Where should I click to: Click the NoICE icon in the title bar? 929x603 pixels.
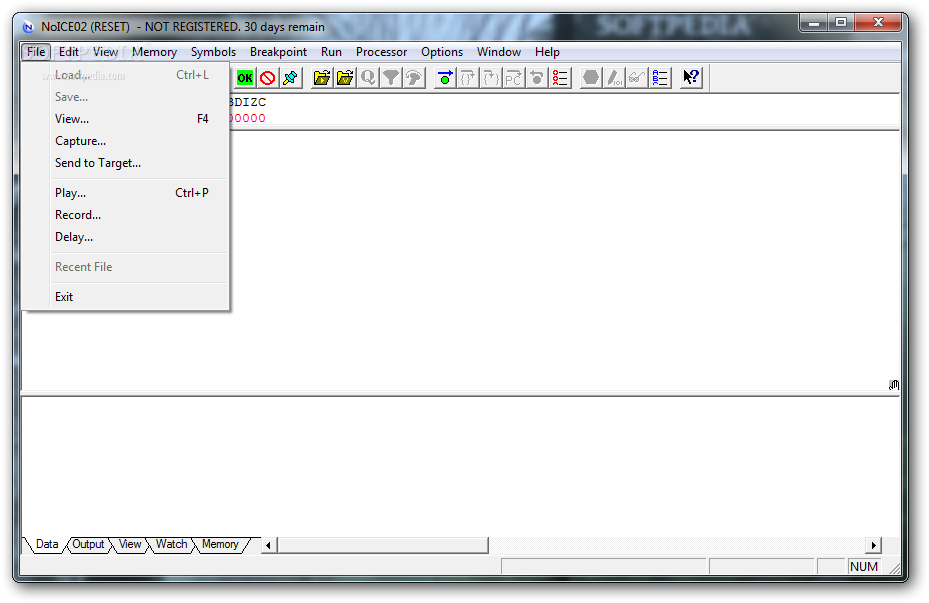click(x=28, y=27)
